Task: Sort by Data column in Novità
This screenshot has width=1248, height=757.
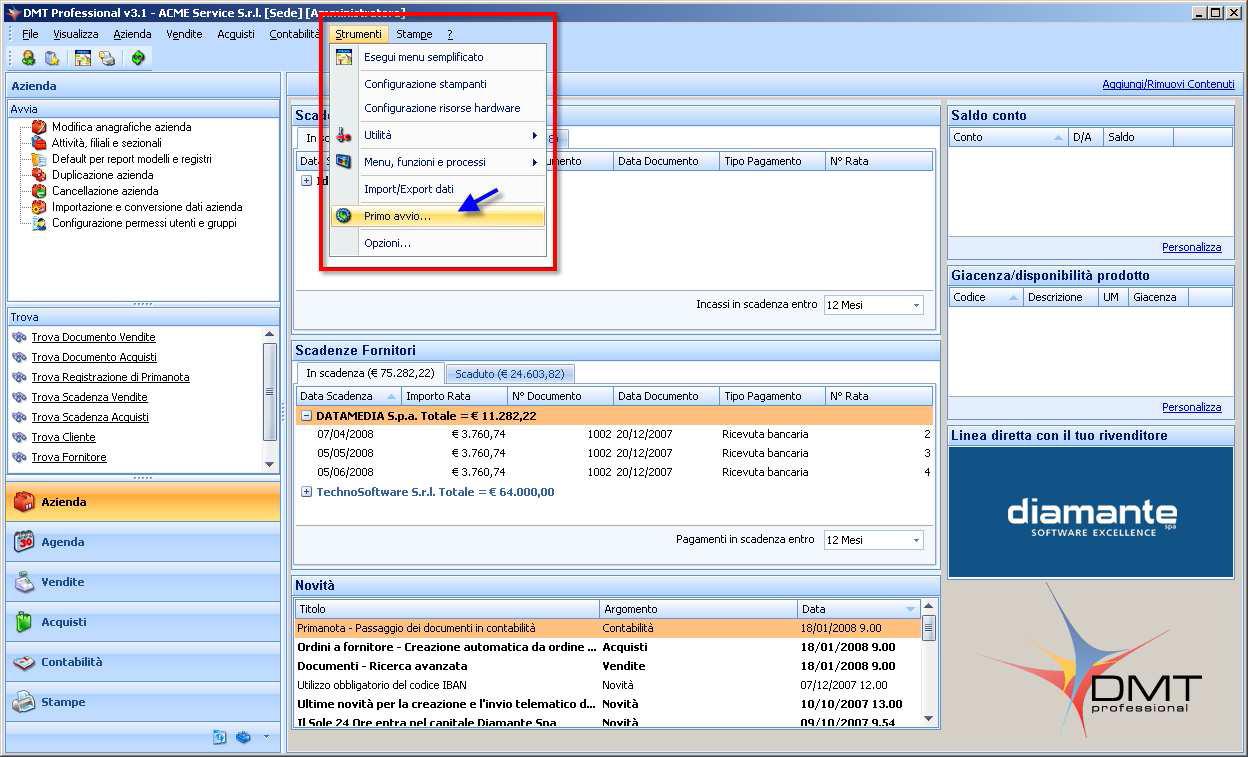Action: click(859, 609)
